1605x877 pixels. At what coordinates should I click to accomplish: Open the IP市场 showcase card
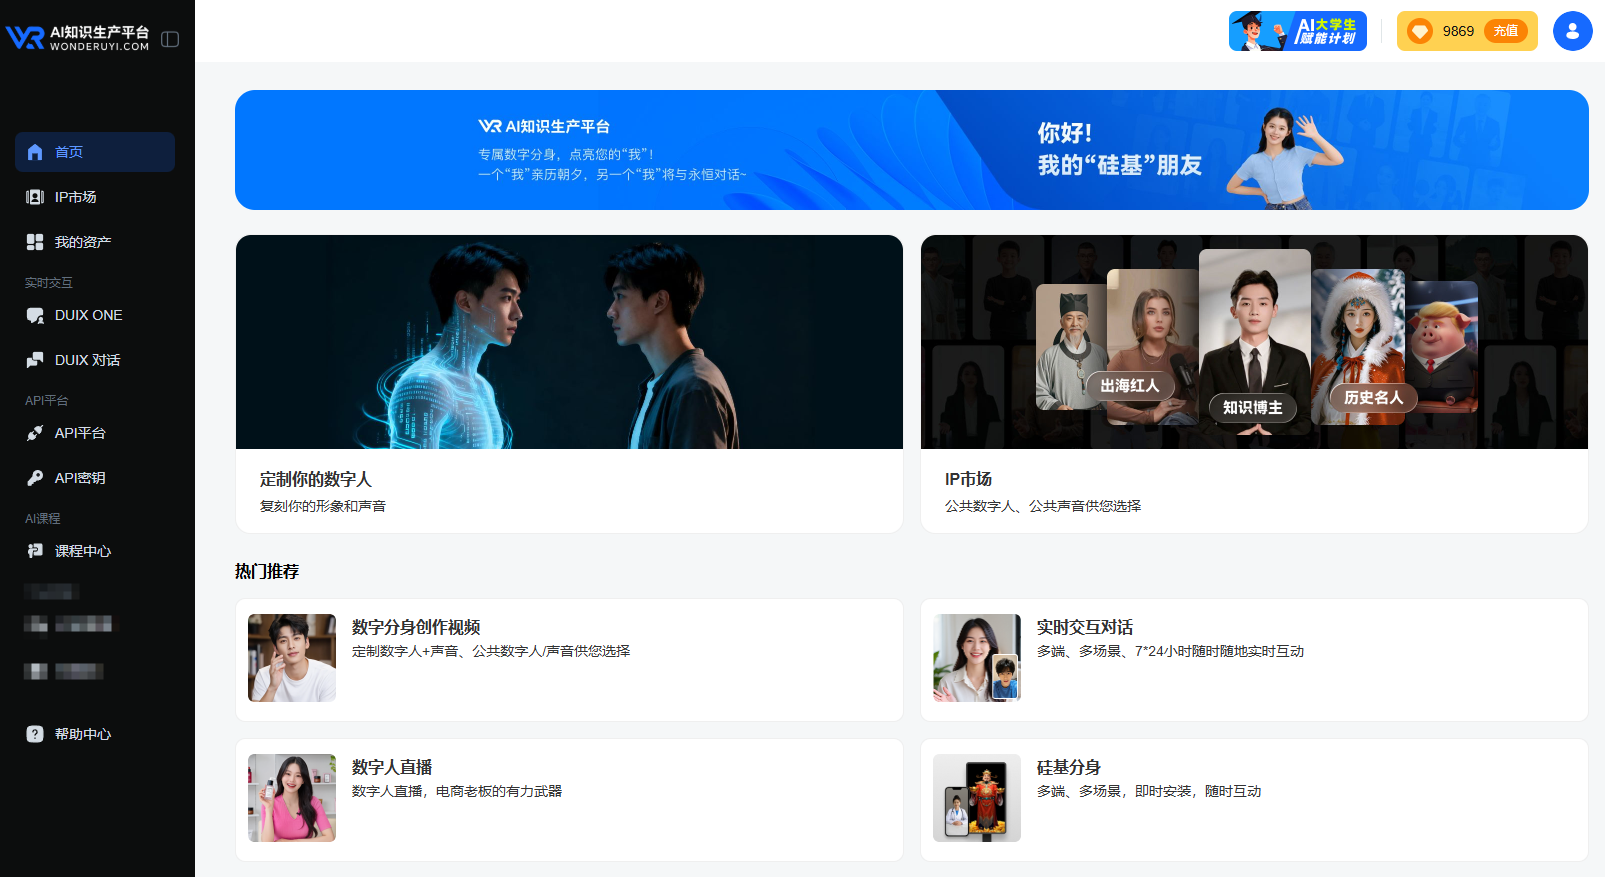coord(1253,383)
